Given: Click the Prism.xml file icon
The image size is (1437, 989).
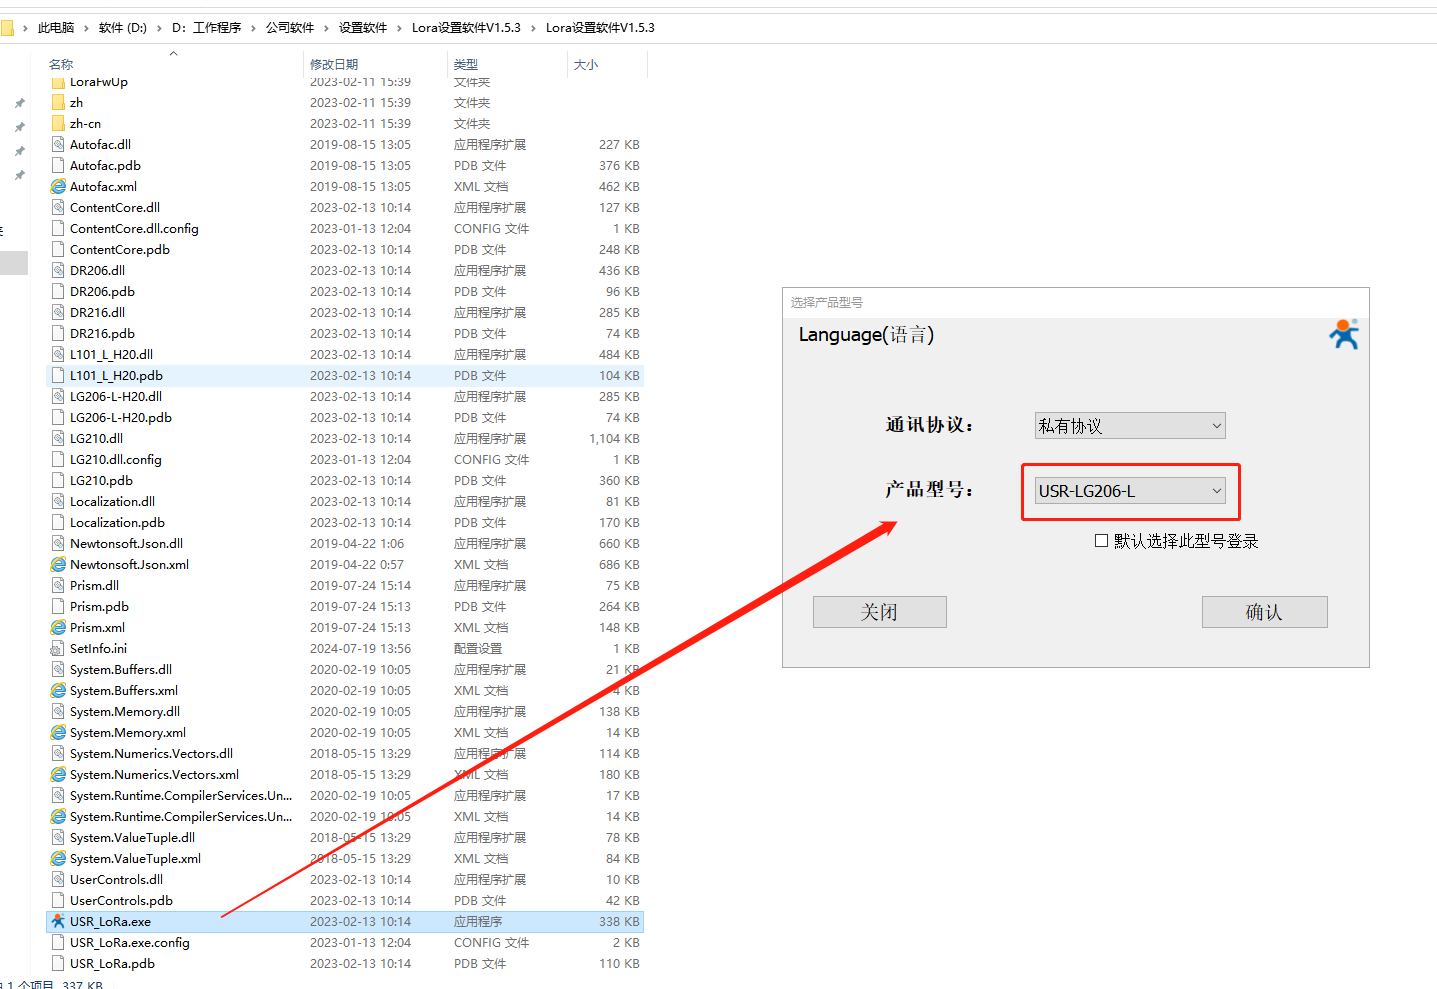Looking at the screenshot, I should [x=58, y=627].
